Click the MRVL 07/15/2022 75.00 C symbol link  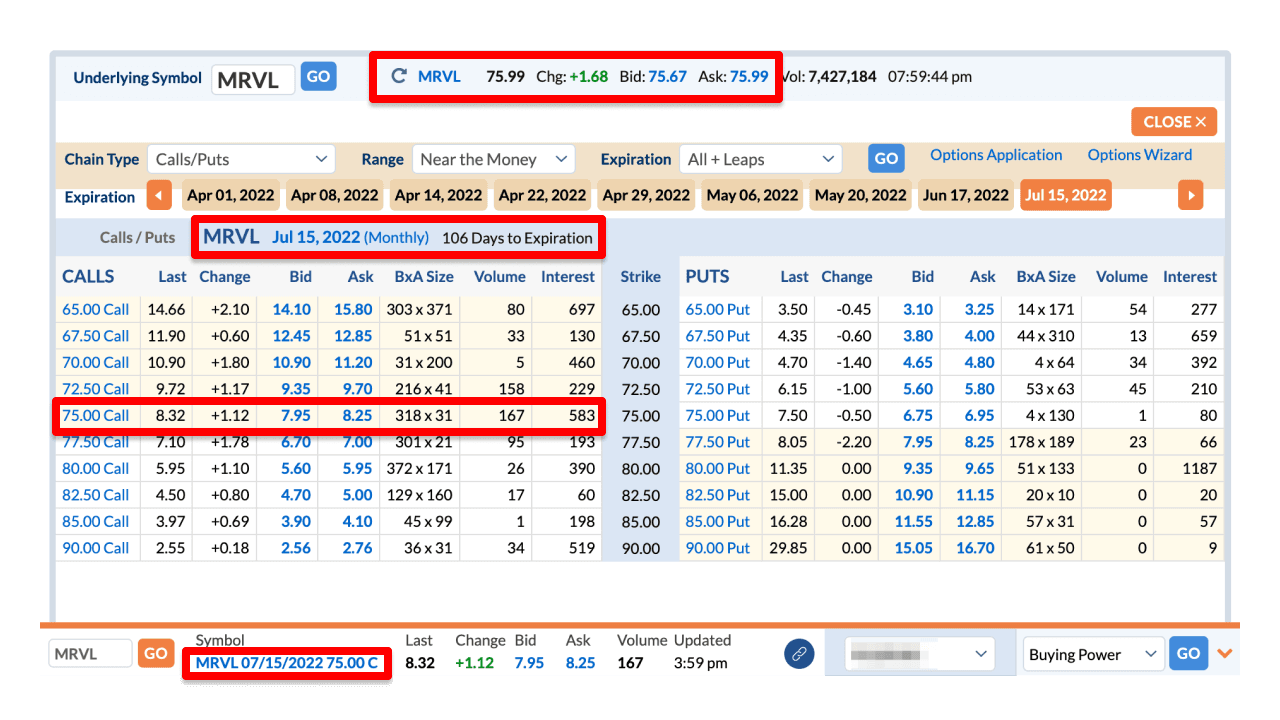(286, 662)
